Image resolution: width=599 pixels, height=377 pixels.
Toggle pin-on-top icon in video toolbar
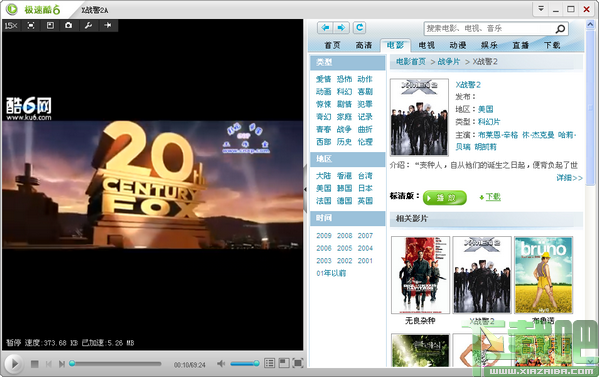point(108,26)
